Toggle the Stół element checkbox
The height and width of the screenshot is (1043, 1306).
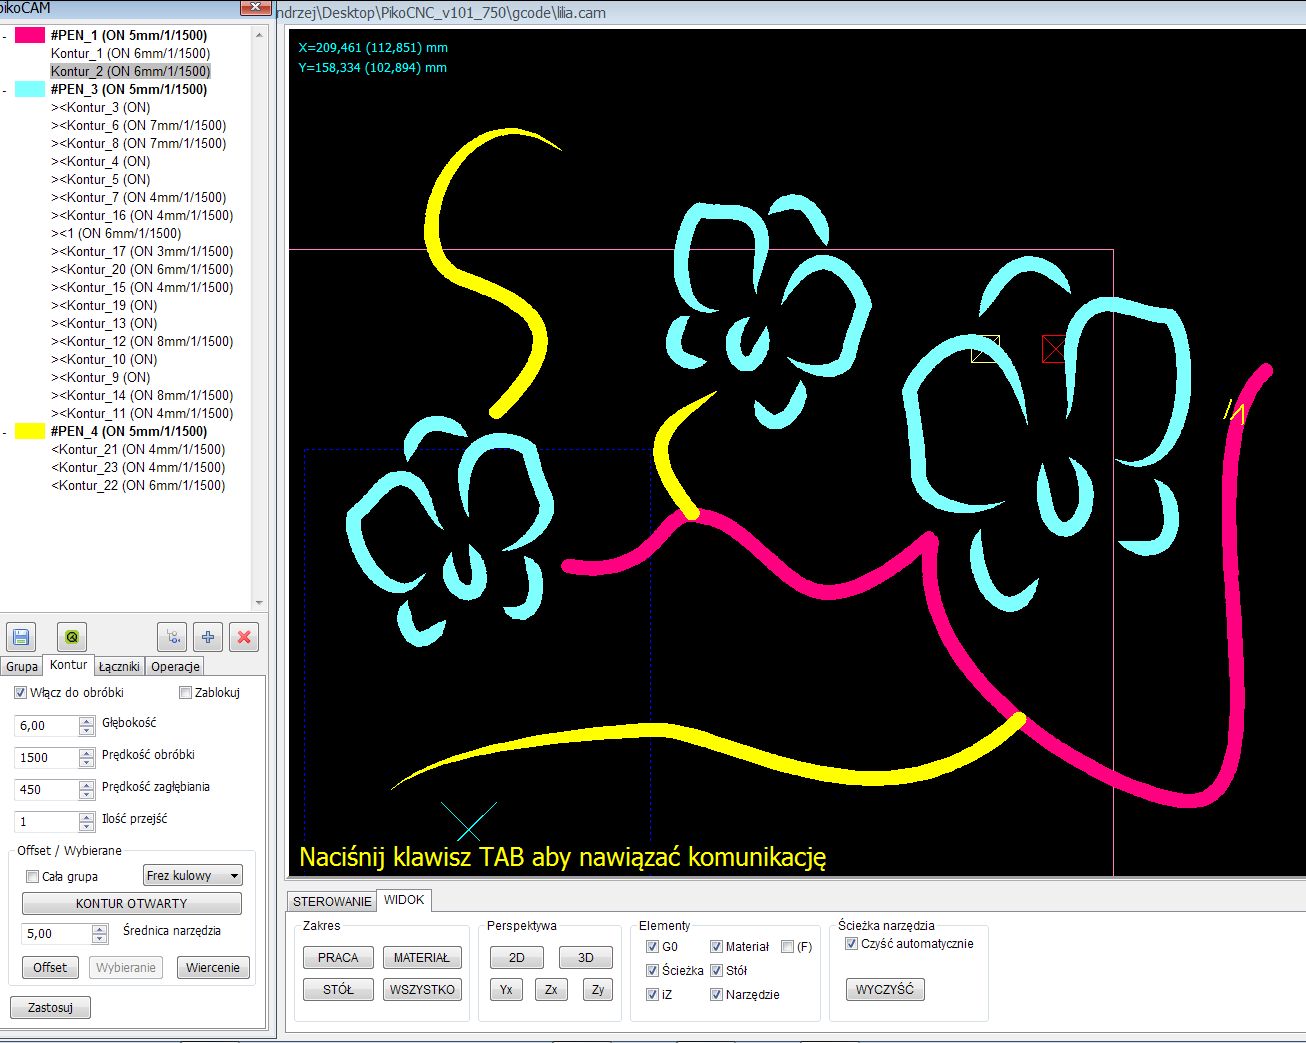[x=716, y=970]
